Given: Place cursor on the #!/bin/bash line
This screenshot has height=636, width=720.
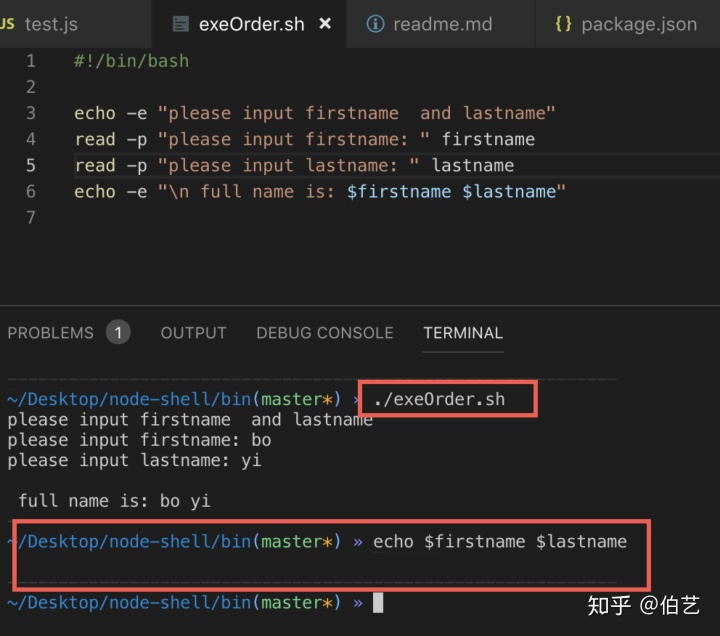Looking at the screenshot, I should 131,61.
